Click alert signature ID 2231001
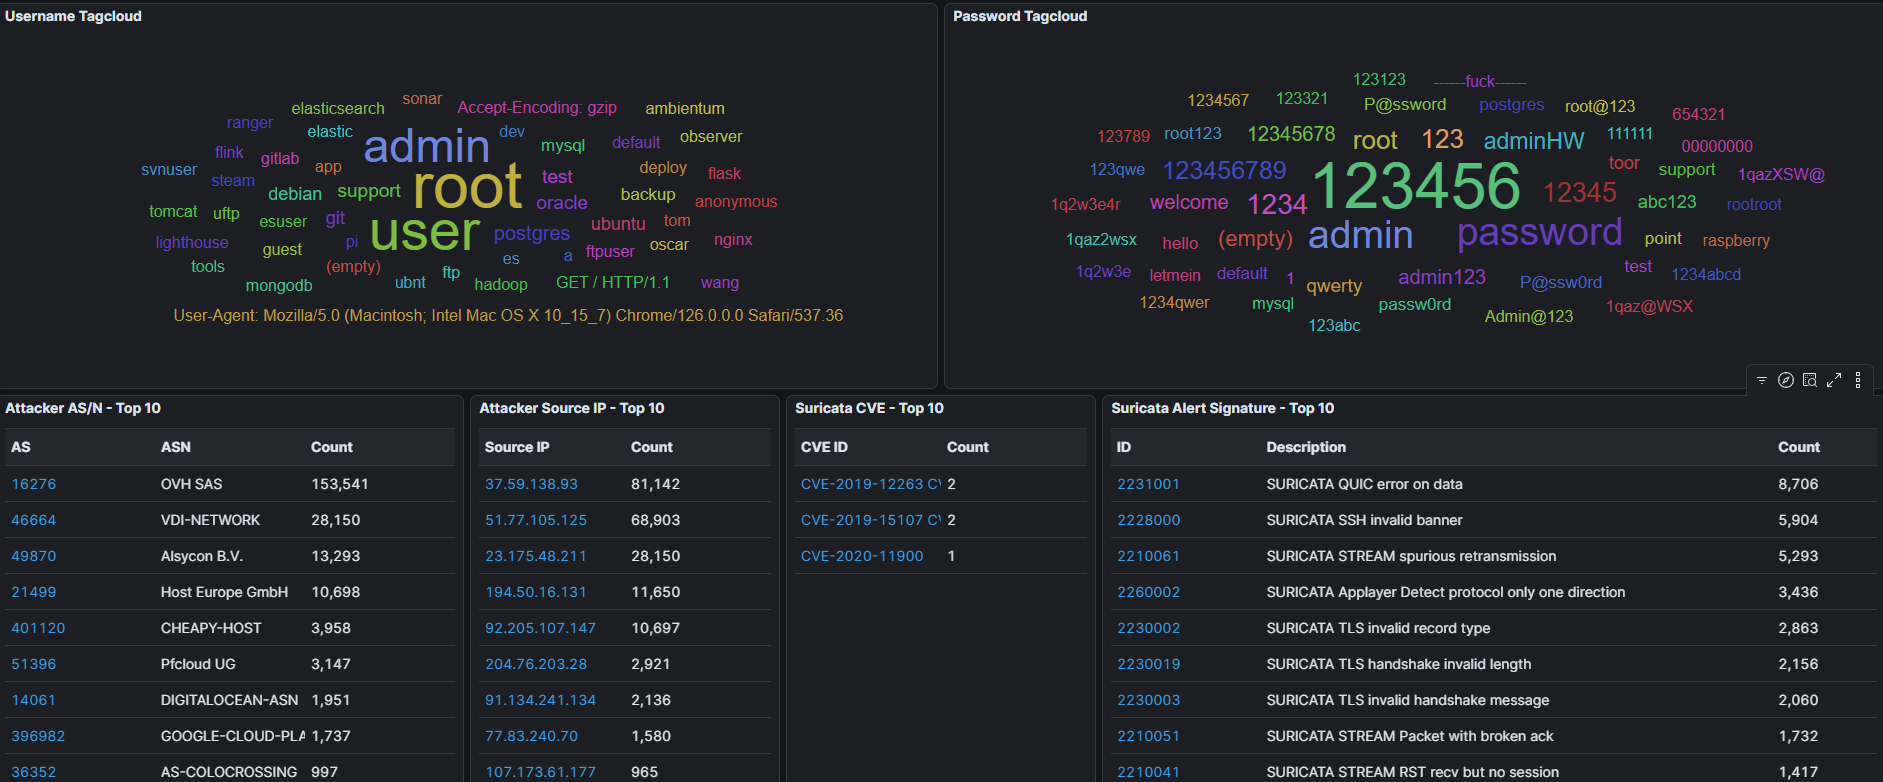1883x782 pixels. point(1148,484)
